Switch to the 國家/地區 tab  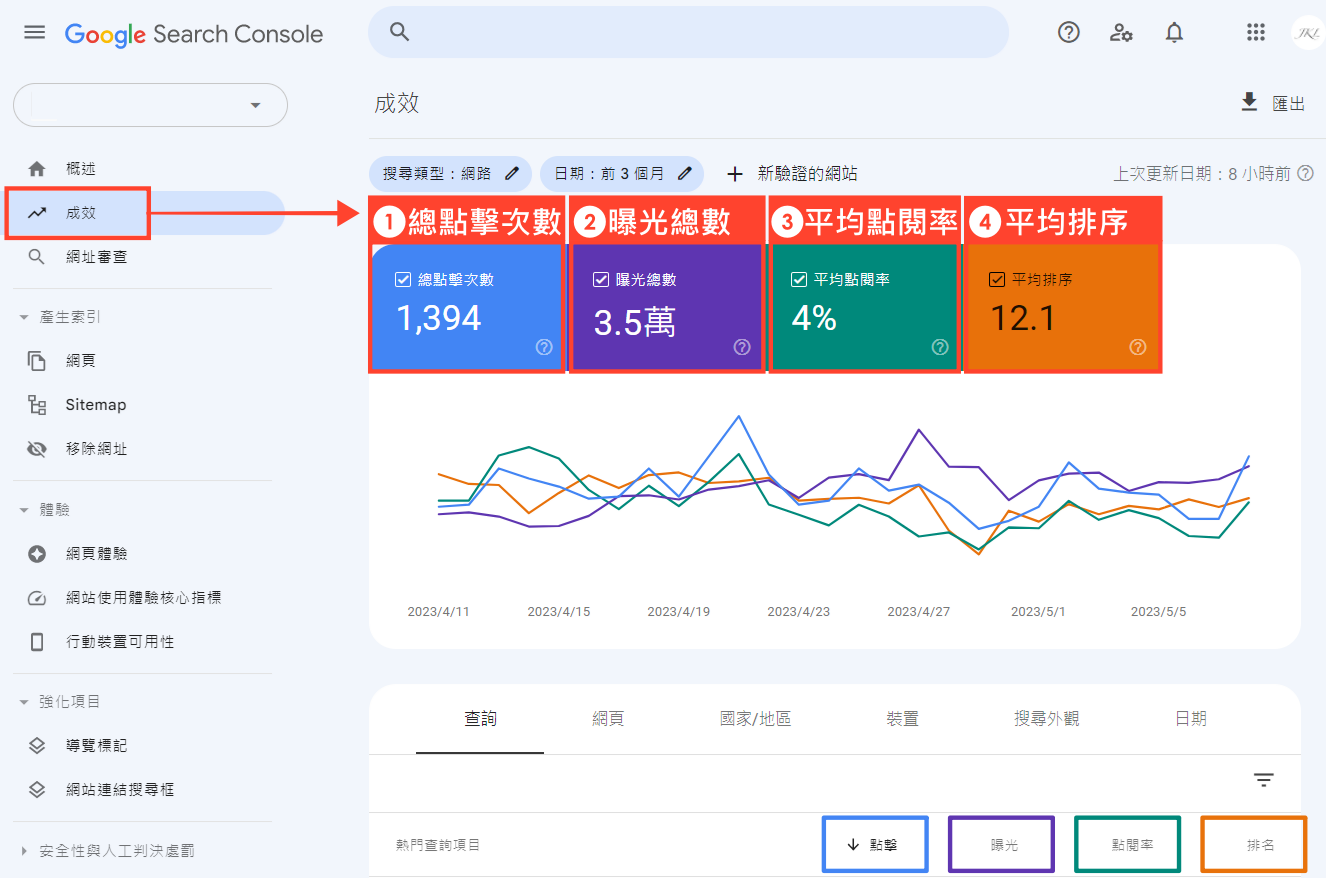(755, 719)
